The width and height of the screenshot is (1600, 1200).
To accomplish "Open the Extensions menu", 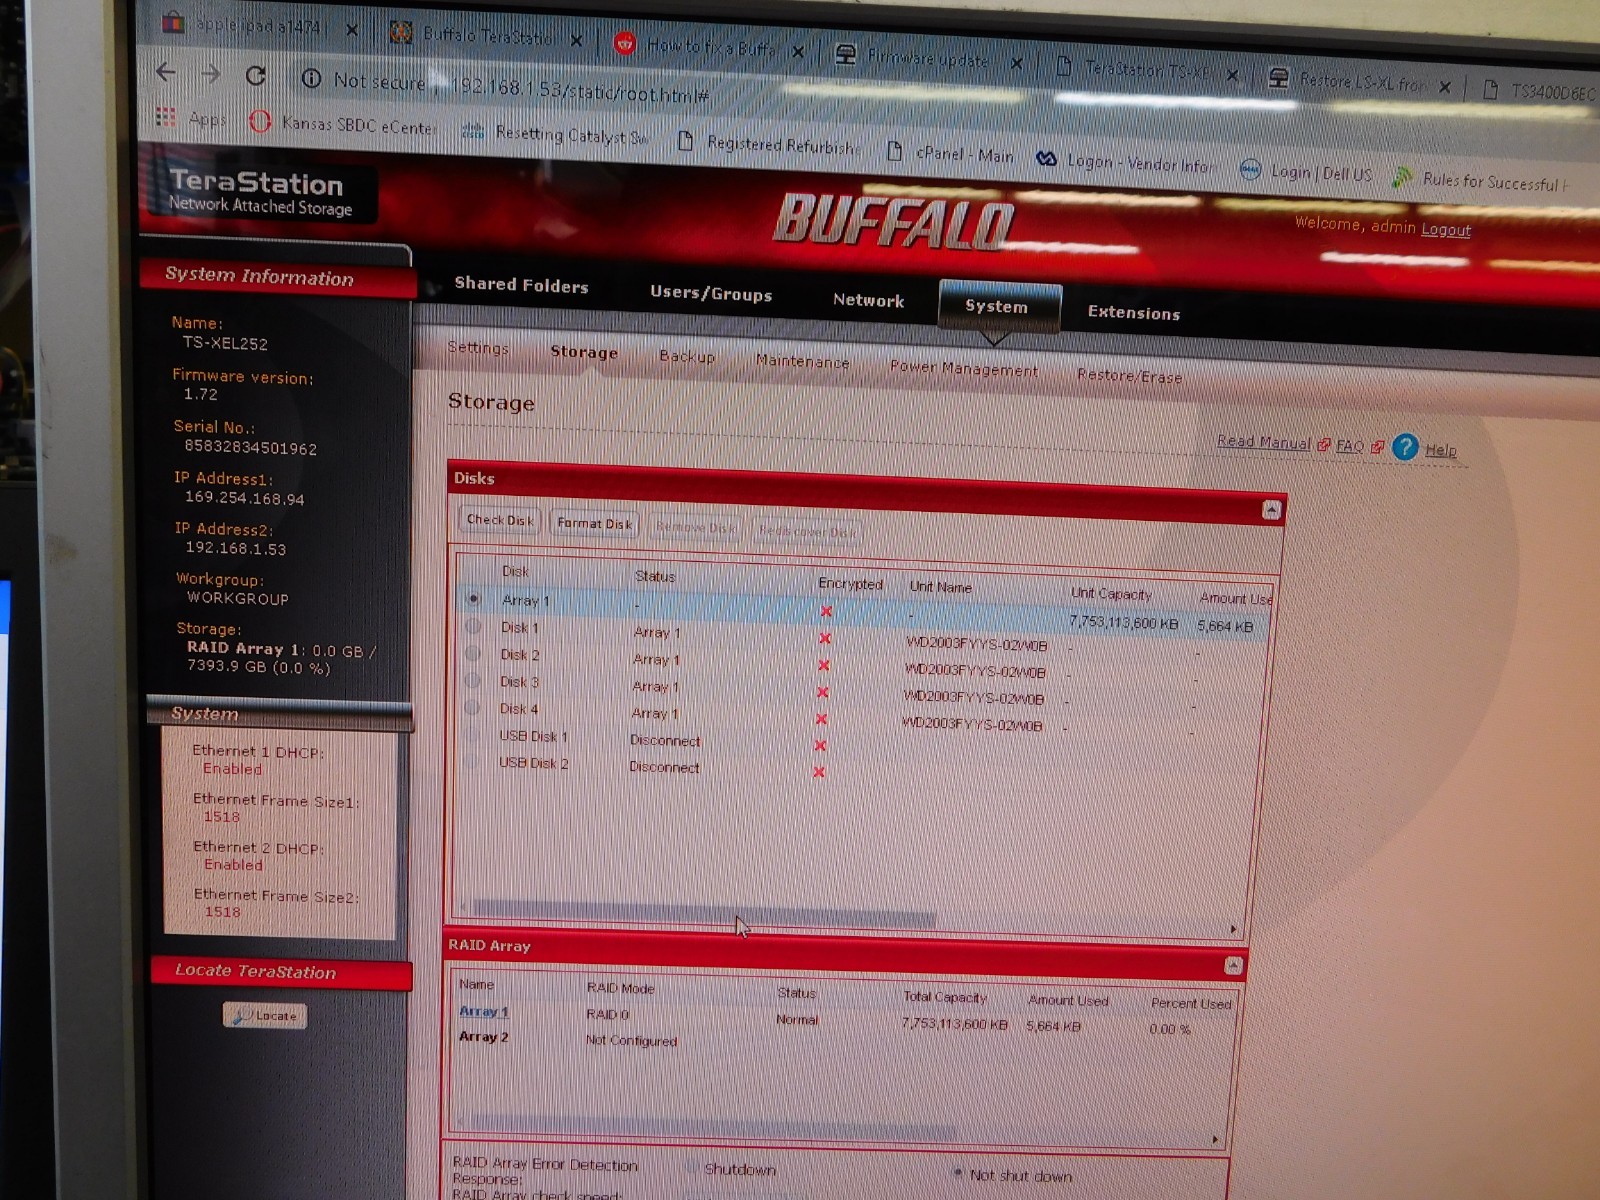I will coord(1134,313).
